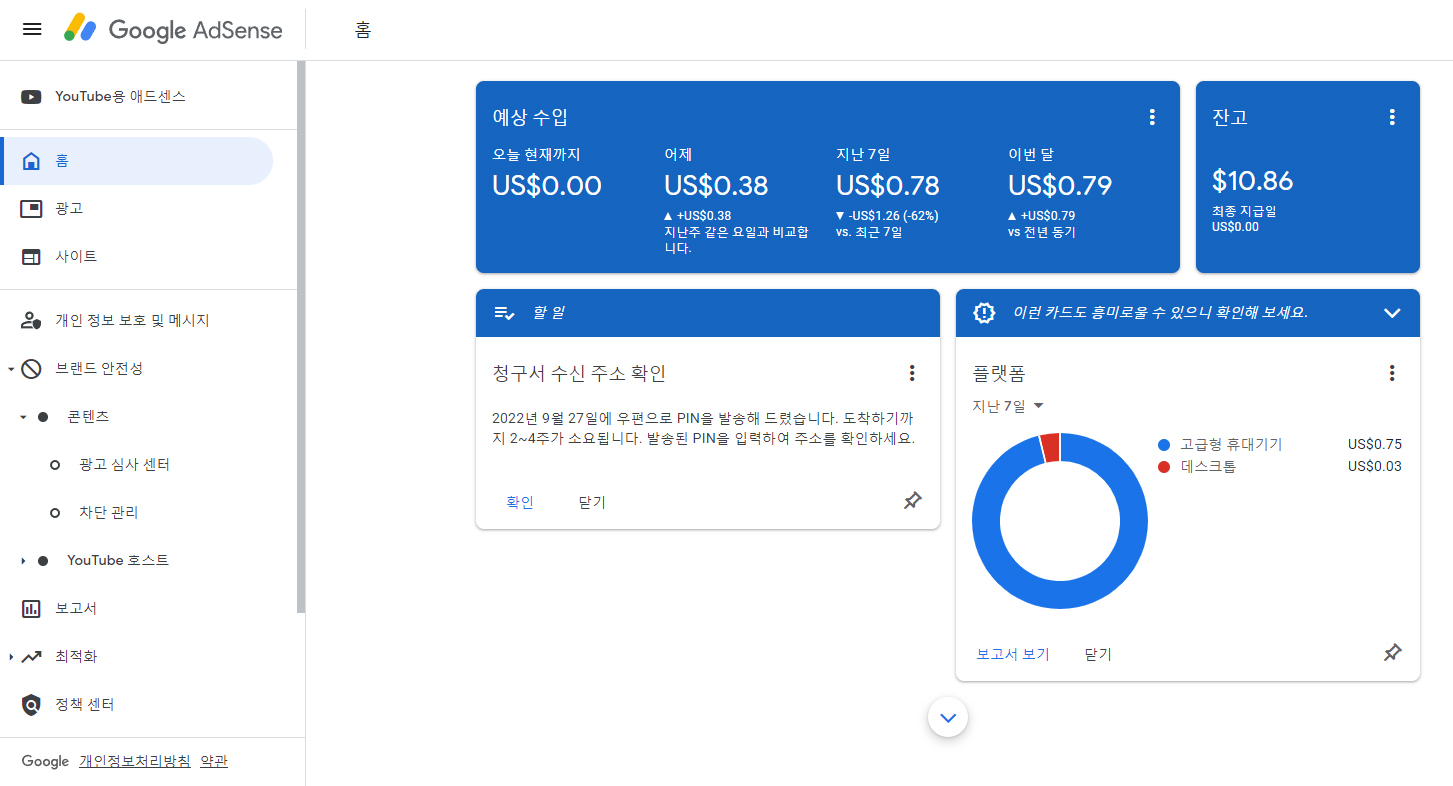Click 지난 7일 US$0.78 earnings value
Image resolution: width=1453 pixels, height=786 pixels.
click(x=888, y=186)
